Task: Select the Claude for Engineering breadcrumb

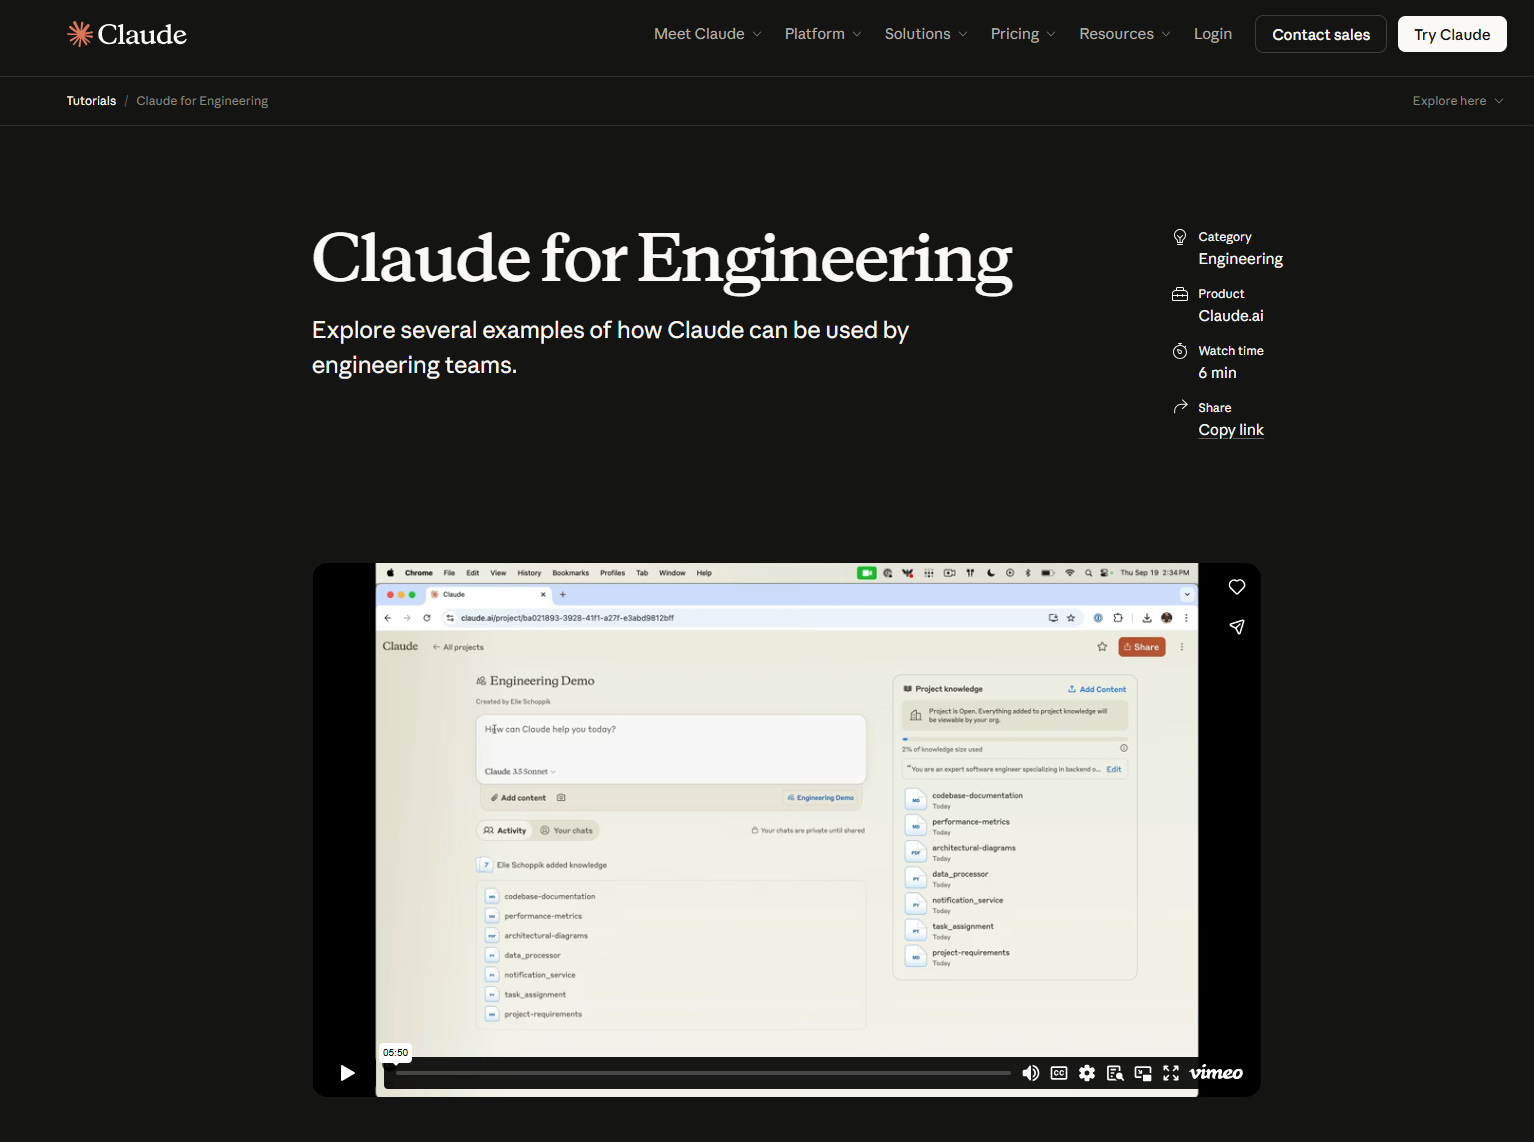Action: click(x=202, y=101)
